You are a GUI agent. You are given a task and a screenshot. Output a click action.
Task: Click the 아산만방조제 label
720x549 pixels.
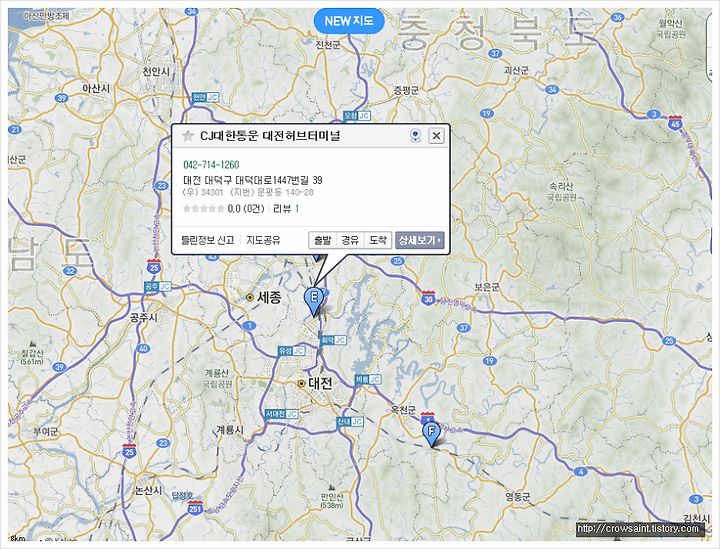(47, 16)
